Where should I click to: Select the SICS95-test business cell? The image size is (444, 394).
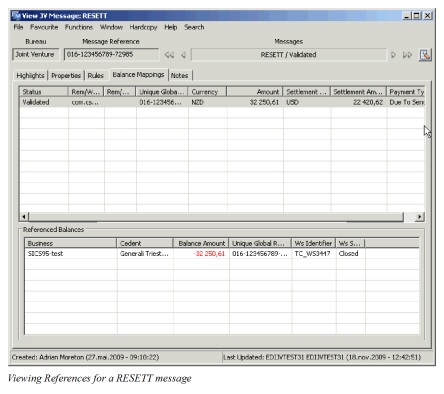point(71,254)
